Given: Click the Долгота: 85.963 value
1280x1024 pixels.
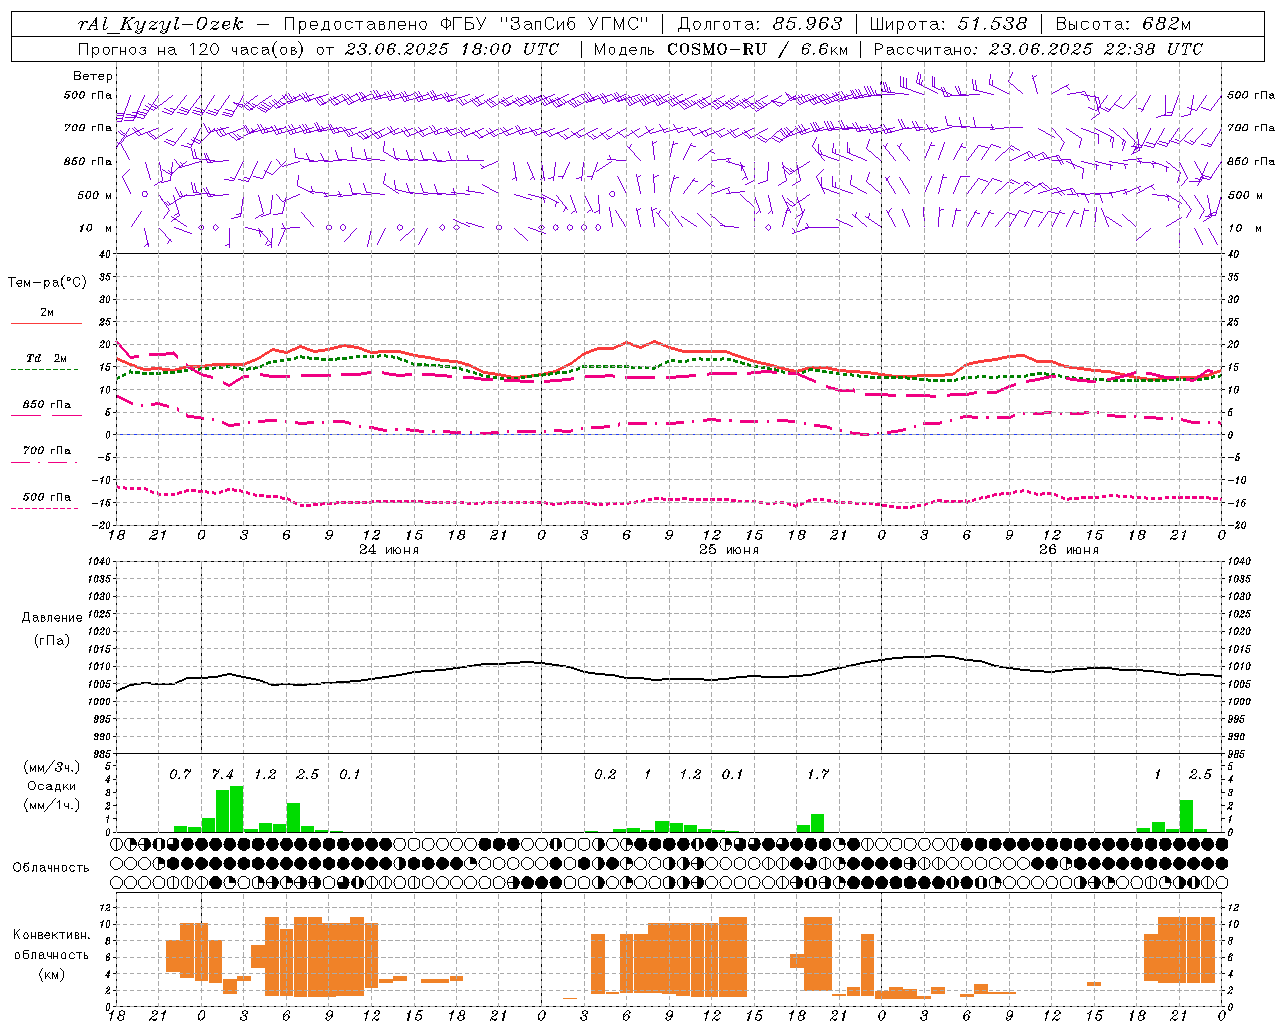Looking at the screenshot, I should 760,24.
